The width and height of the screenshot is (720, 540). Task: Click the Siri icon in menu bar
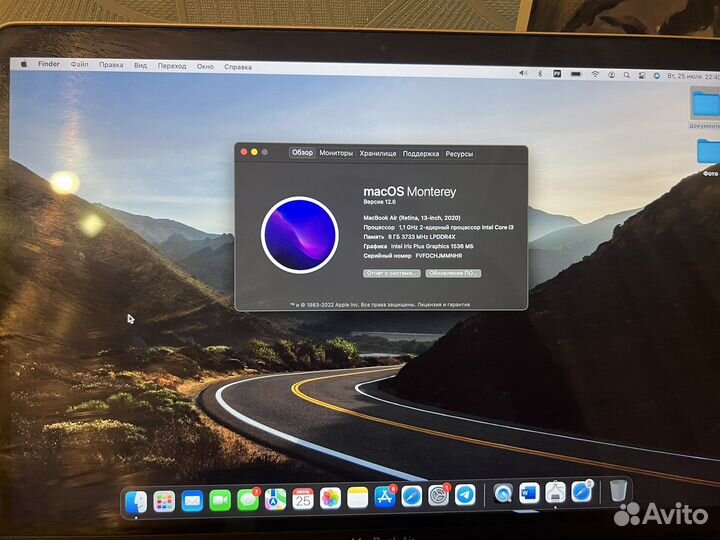pyautogui.click(x=657, y=75)
